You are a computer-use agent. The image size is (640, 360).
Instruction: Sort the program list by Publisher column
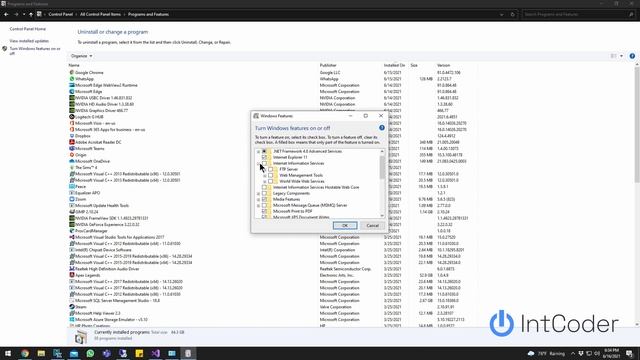click(328, 65)
